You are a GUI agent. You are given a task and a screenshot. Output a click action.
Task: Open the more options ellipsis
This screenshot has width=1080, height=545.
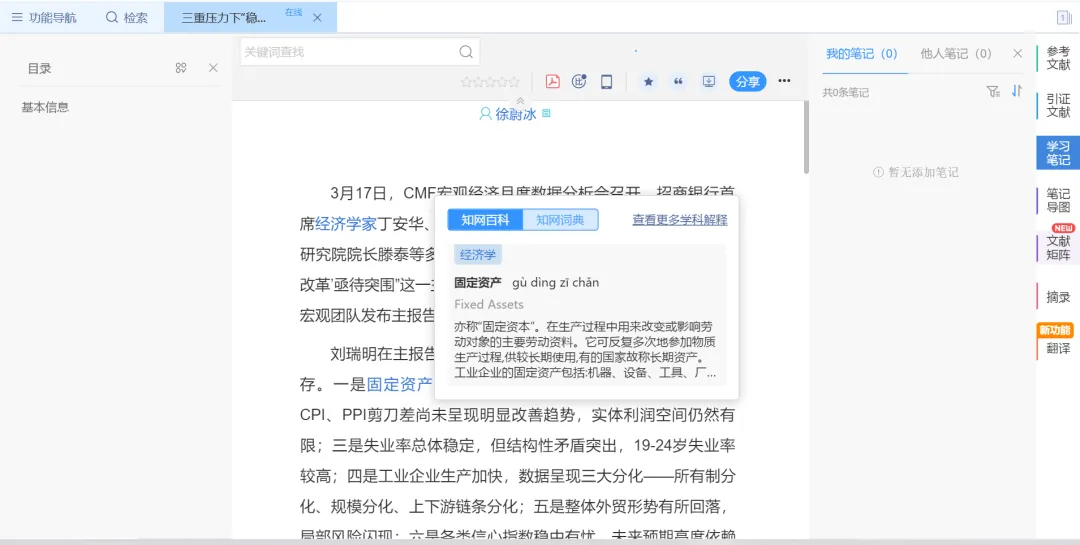pos(785,81)
